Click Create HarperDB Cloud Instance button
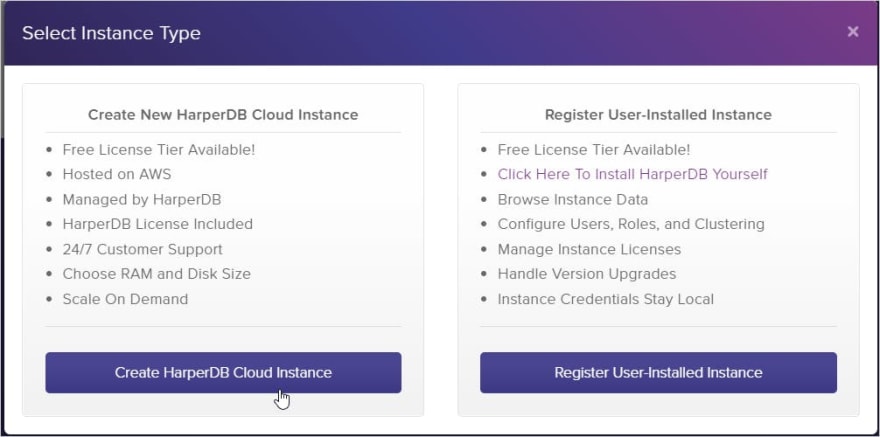Image resolution: width=880 pixels, height=437 pixels. (x=223, y=372)
